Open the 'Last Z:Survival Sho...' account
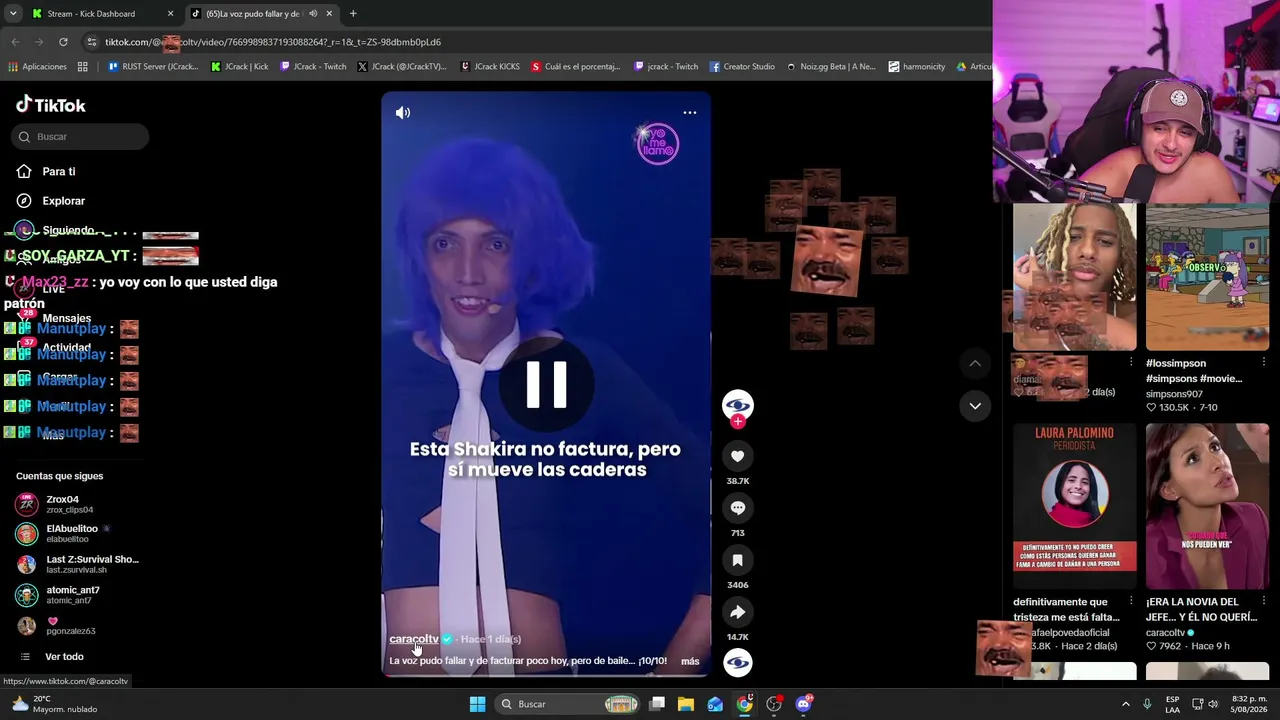The width and height of the screenshot is (1280, 720). coord(78,564)
